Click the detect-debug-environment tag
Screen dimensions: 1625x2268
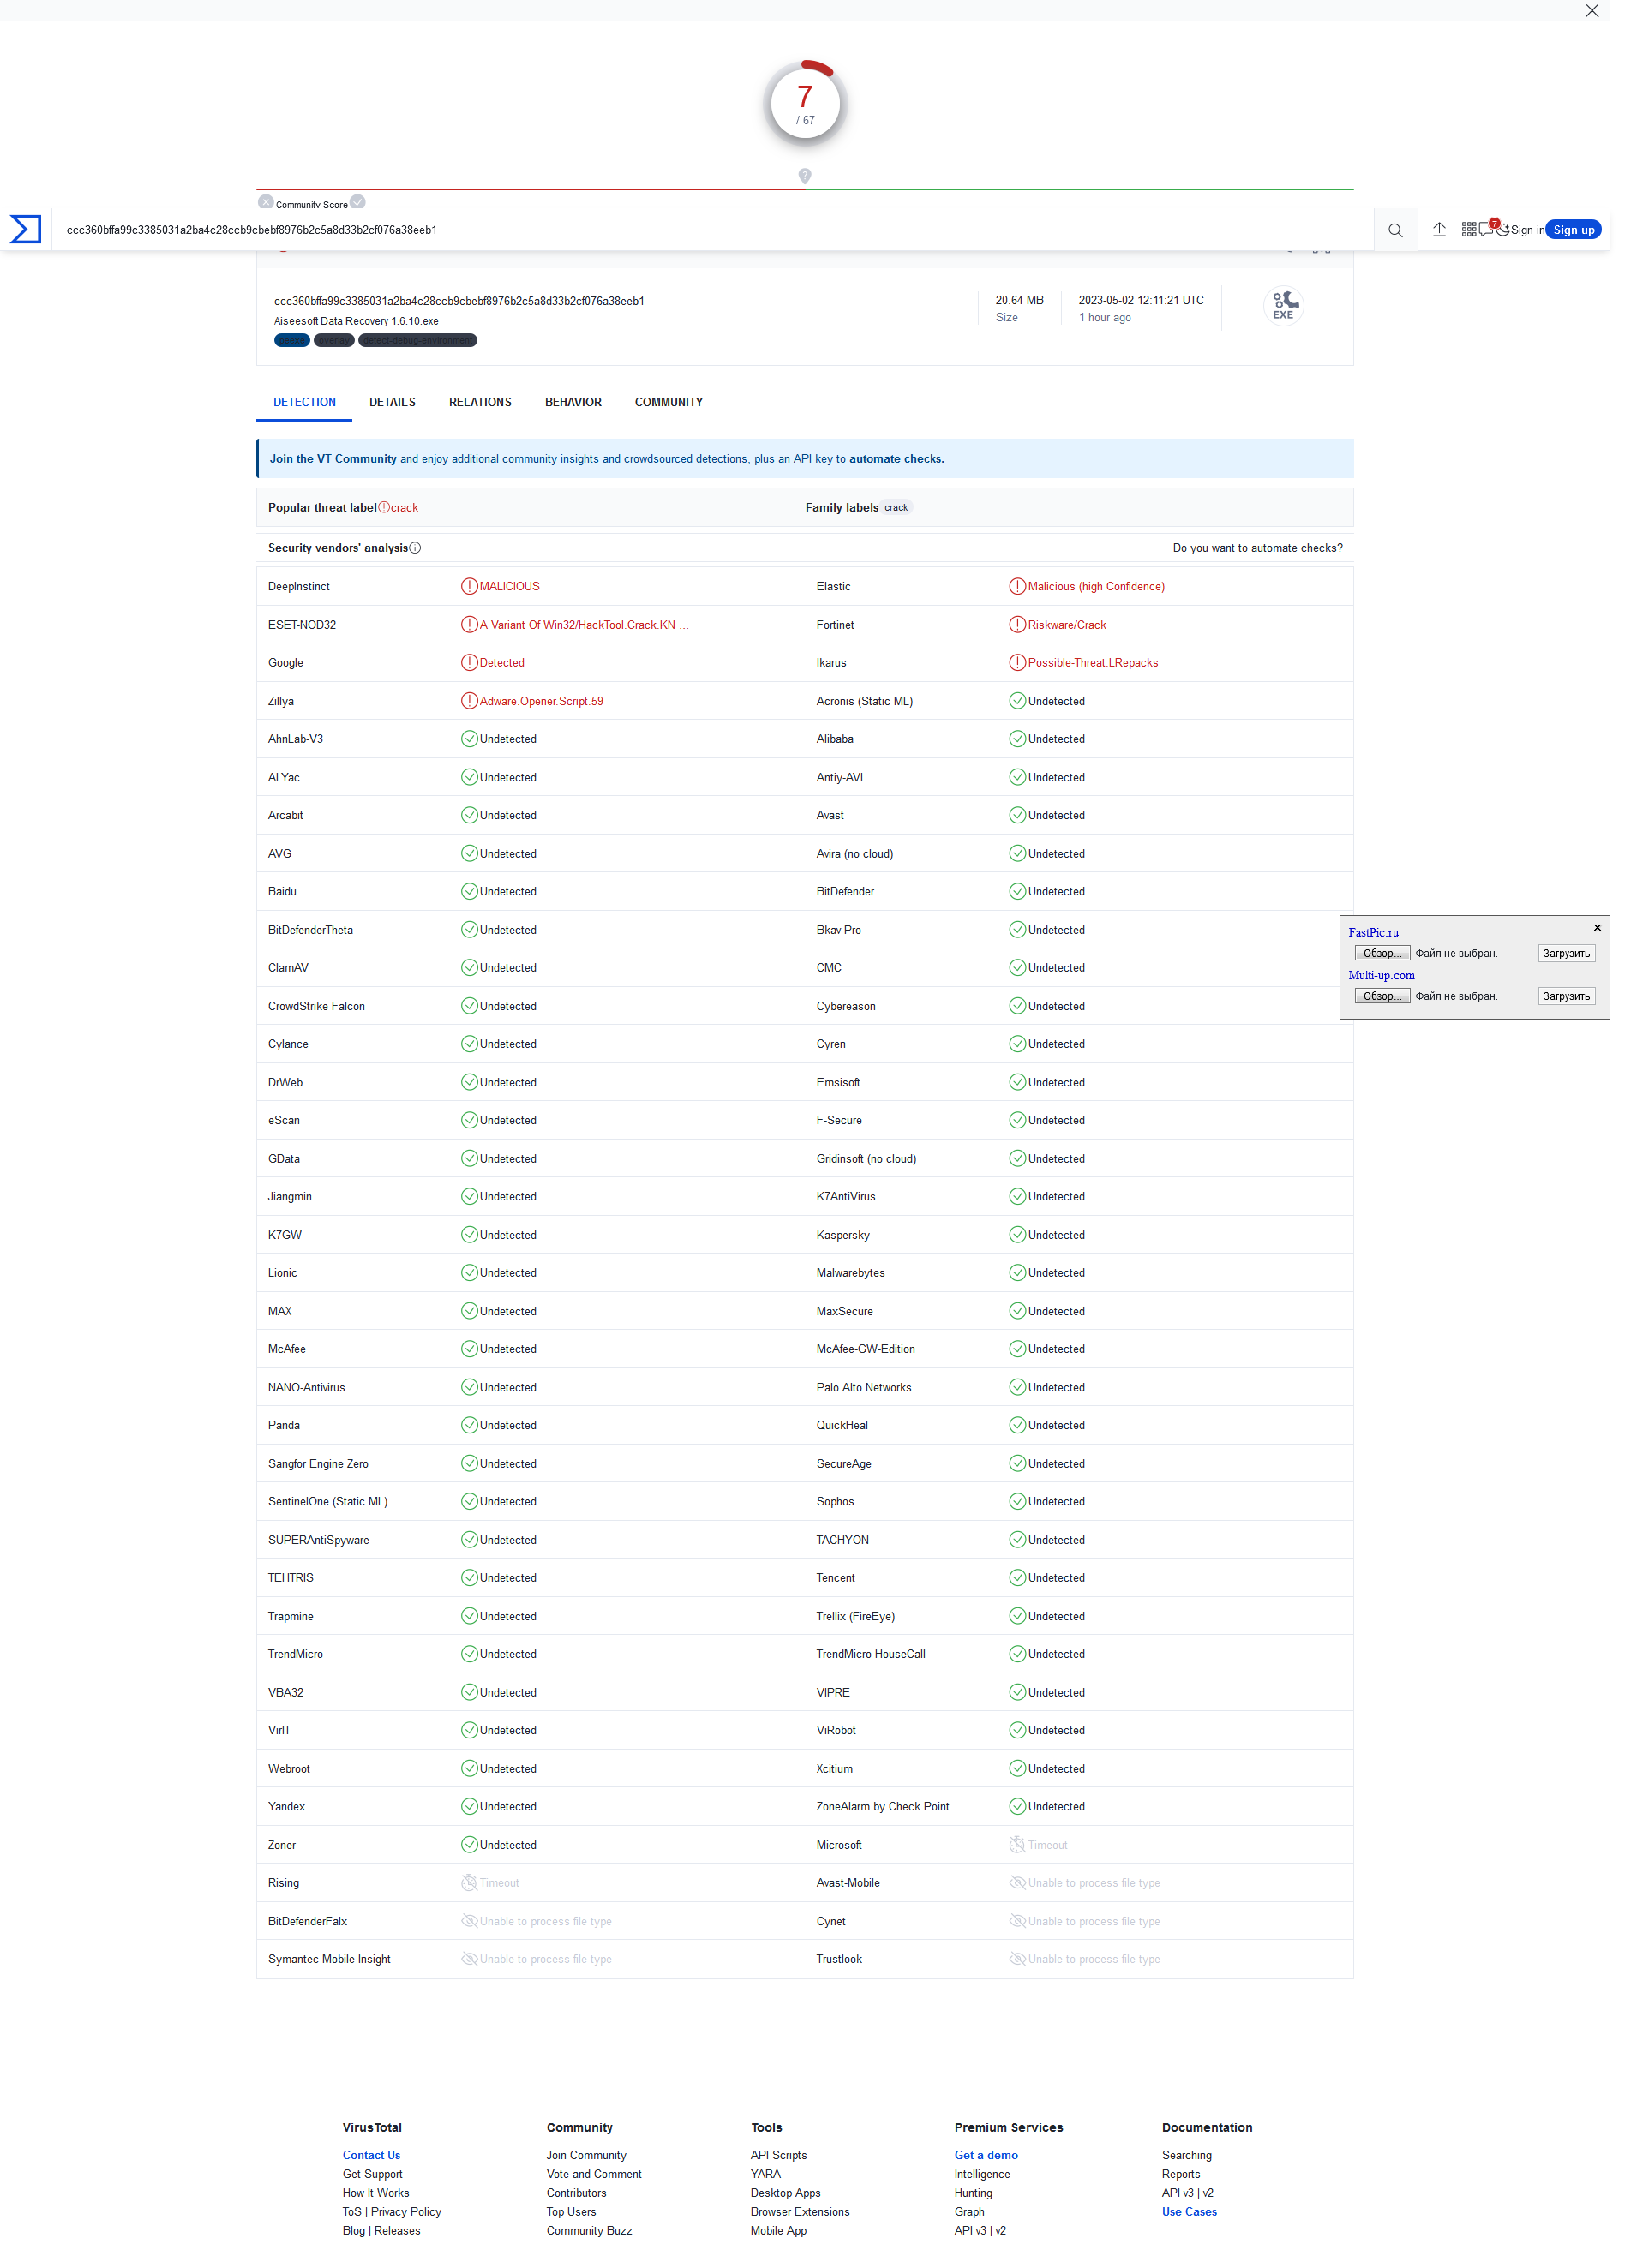[417, 340]
